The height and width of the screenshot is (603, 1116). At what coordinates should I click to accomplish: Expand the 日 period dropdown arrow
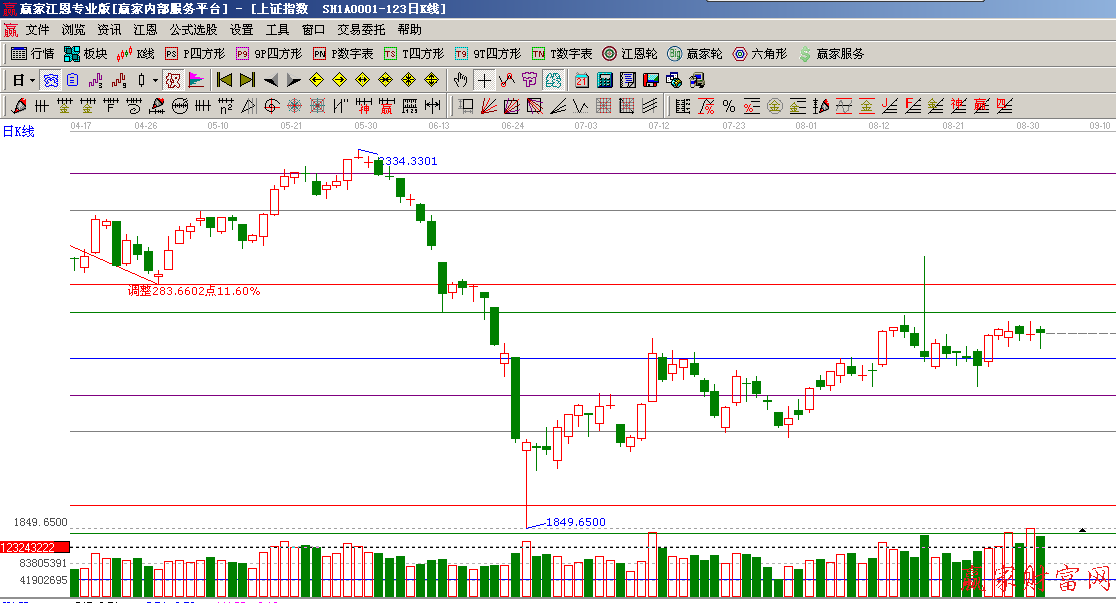click(32, 80)
